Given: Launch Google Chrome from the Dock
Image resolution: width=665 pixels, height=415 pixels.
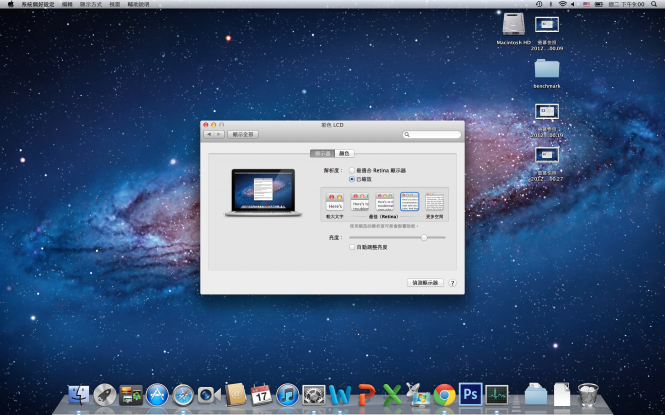Looking at the screenshot, I should (x=444, y=396).
